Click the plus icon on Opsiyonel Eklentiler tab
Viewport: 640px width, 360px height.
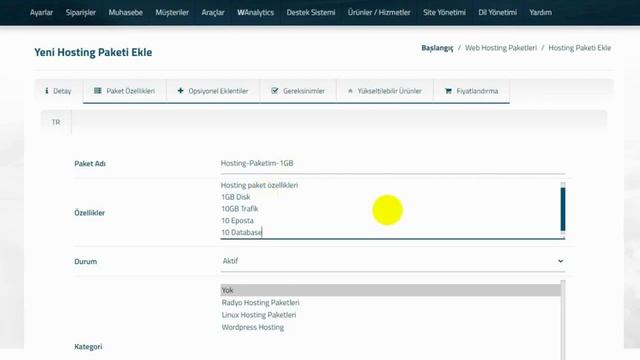pos(180,91)
